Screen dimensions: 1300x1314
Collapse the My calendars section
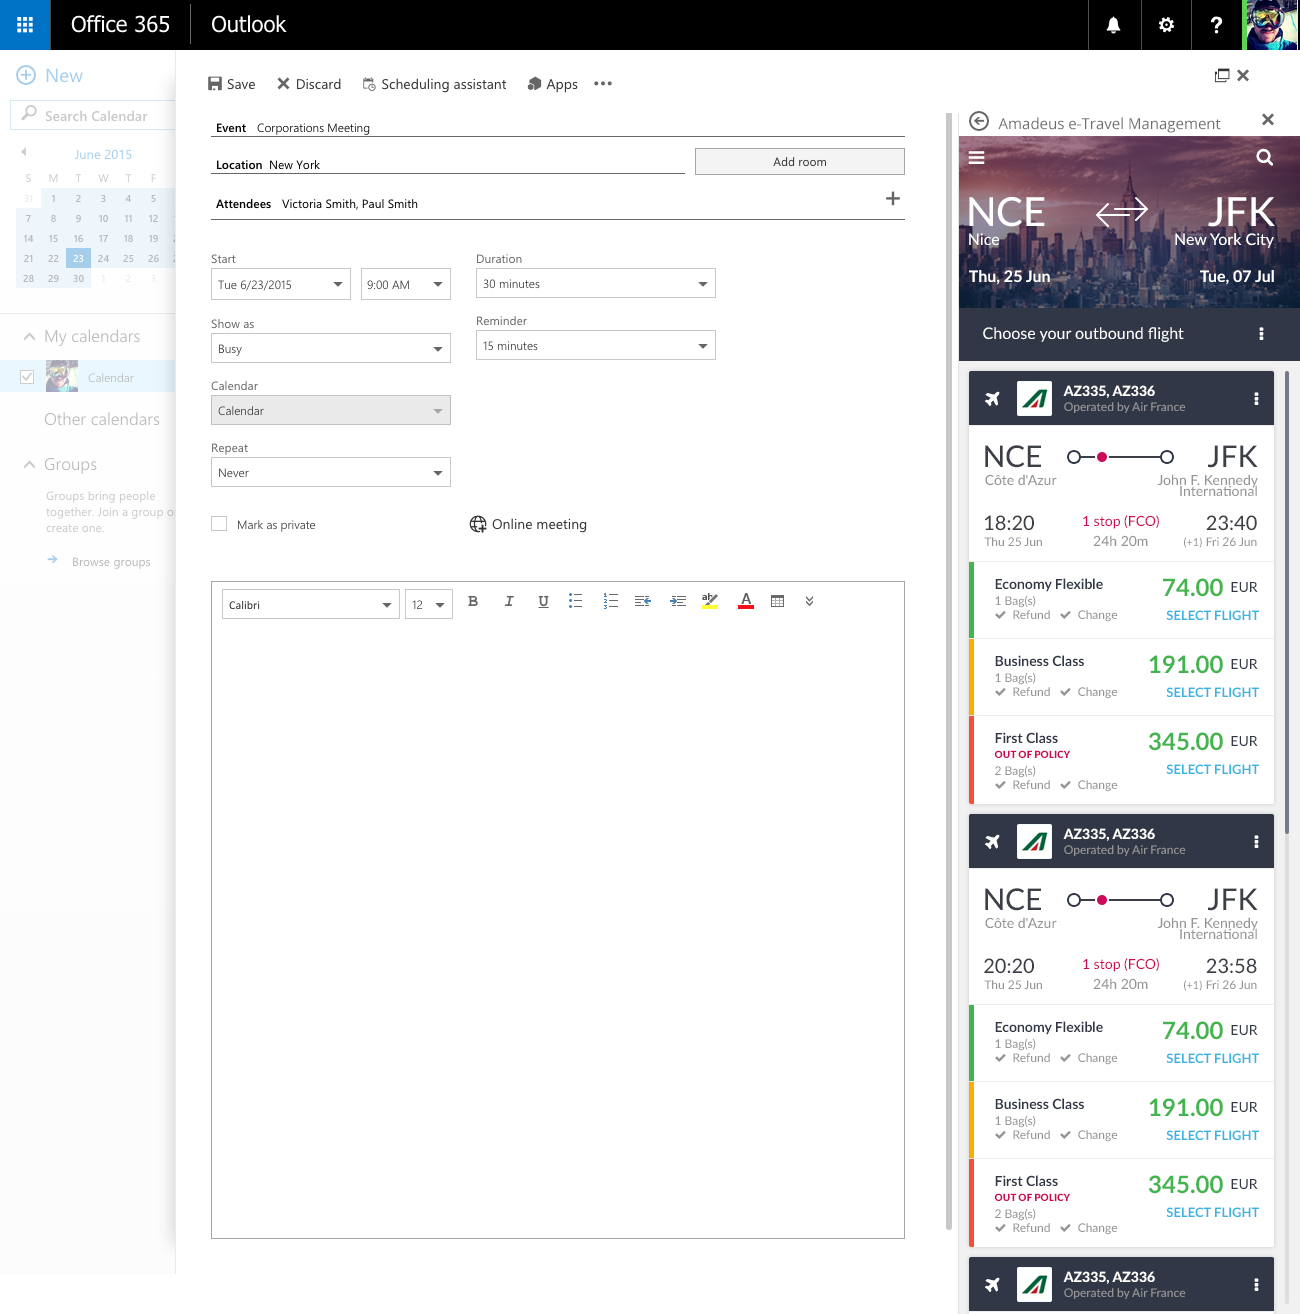[x=29, y=337]
